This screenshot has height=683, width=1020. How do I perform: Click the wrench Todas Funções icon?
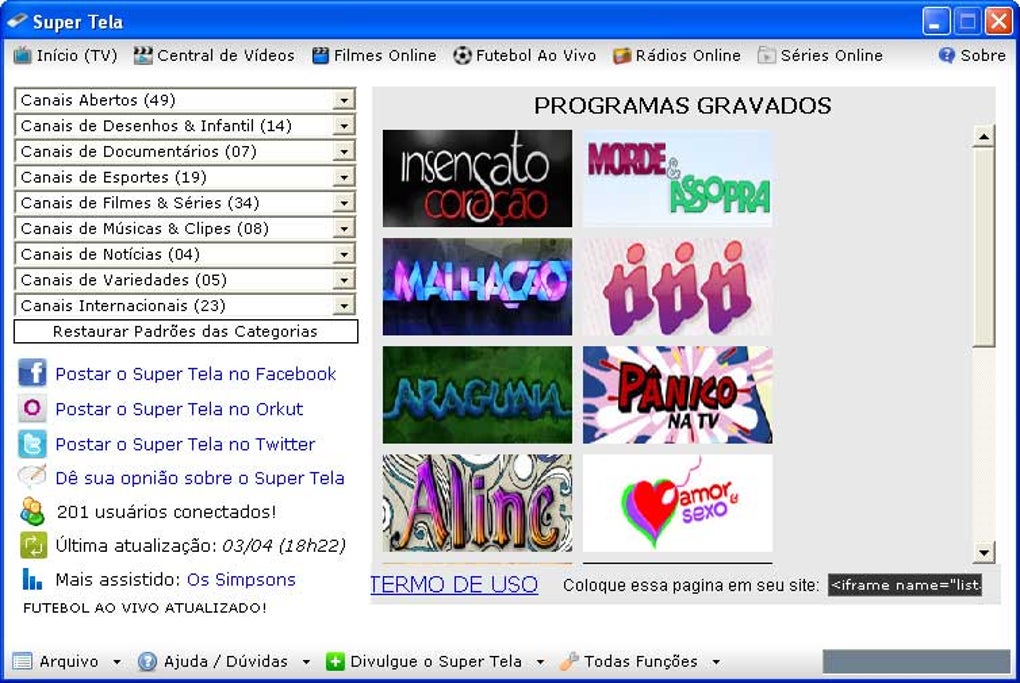coord(569,662)
